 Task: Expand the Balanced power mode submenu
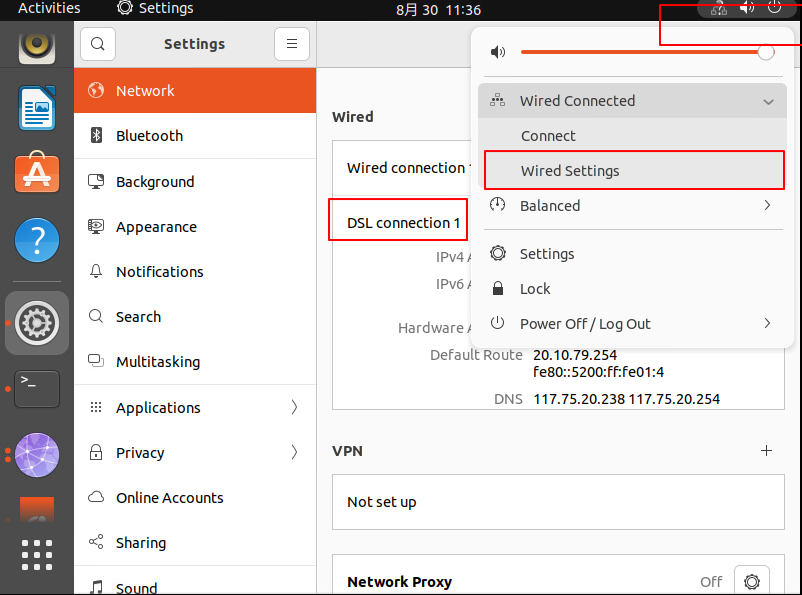click(x=768, y=206)
